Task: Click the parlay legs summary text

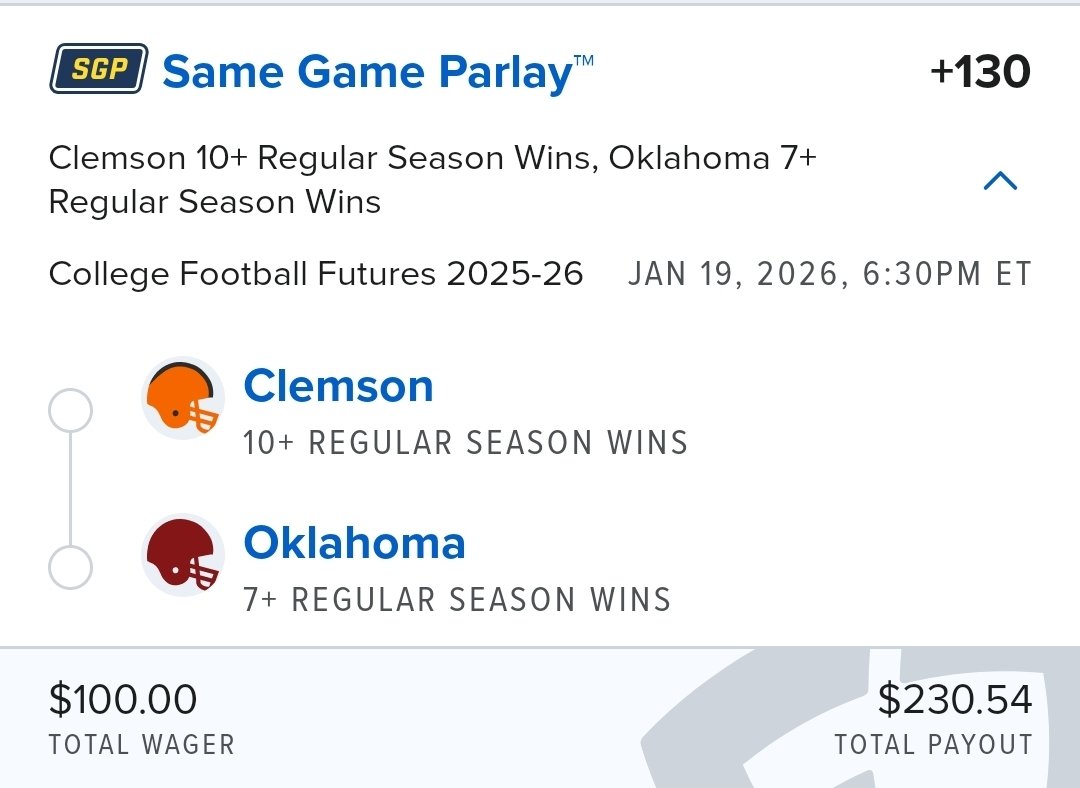Action: (433, 180)
